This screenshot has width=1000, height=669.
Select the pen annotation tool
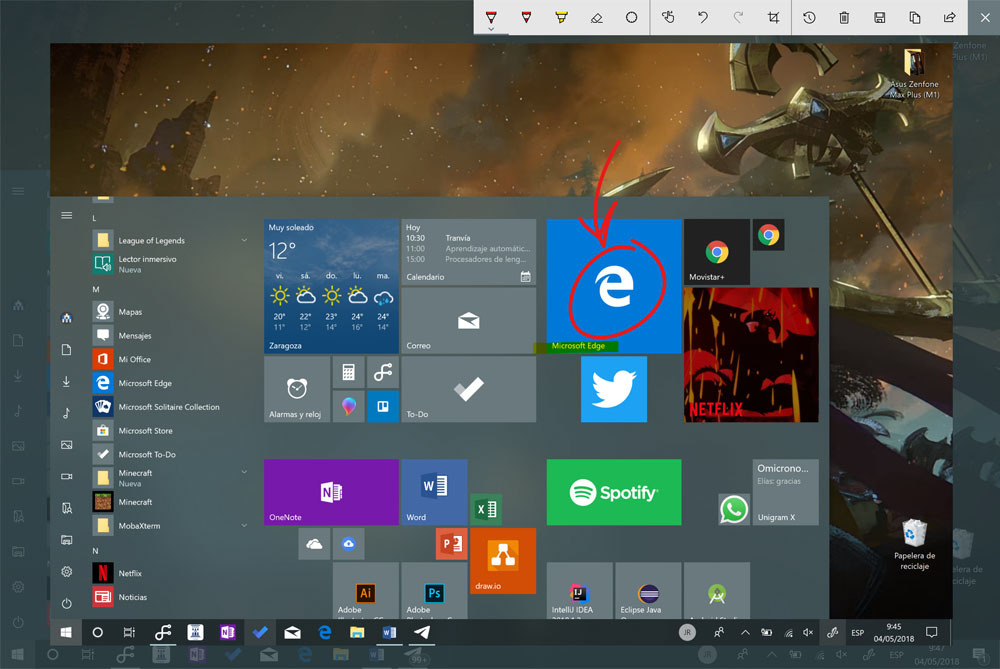tap(492, 17)
